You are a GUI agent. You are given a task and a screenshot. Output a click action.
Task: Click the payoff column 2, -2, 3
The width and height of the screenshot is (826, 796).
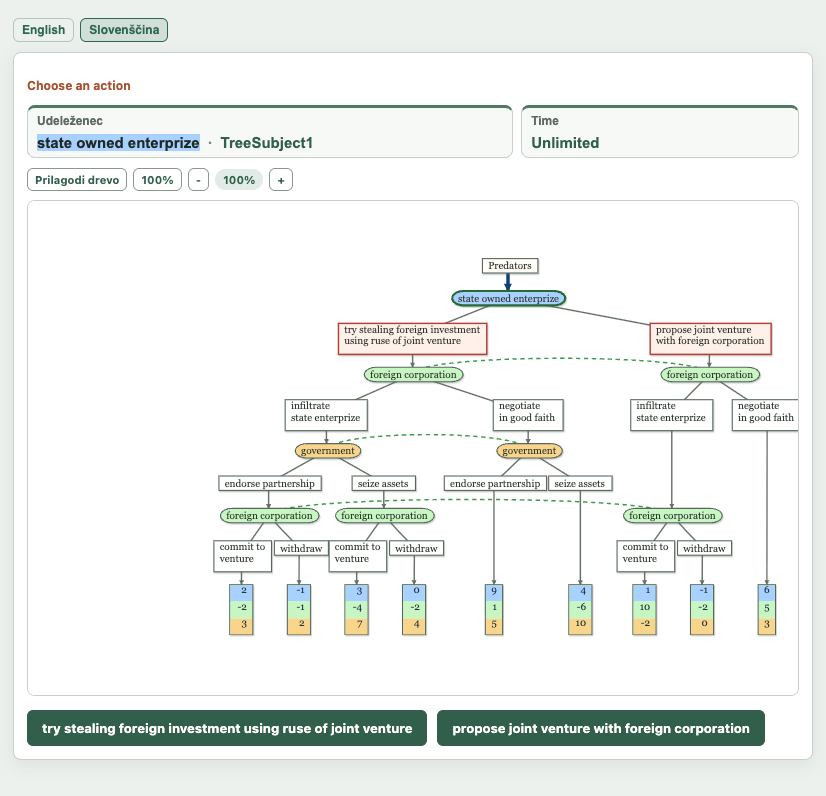pyautogui.click(x=241, y=609)
